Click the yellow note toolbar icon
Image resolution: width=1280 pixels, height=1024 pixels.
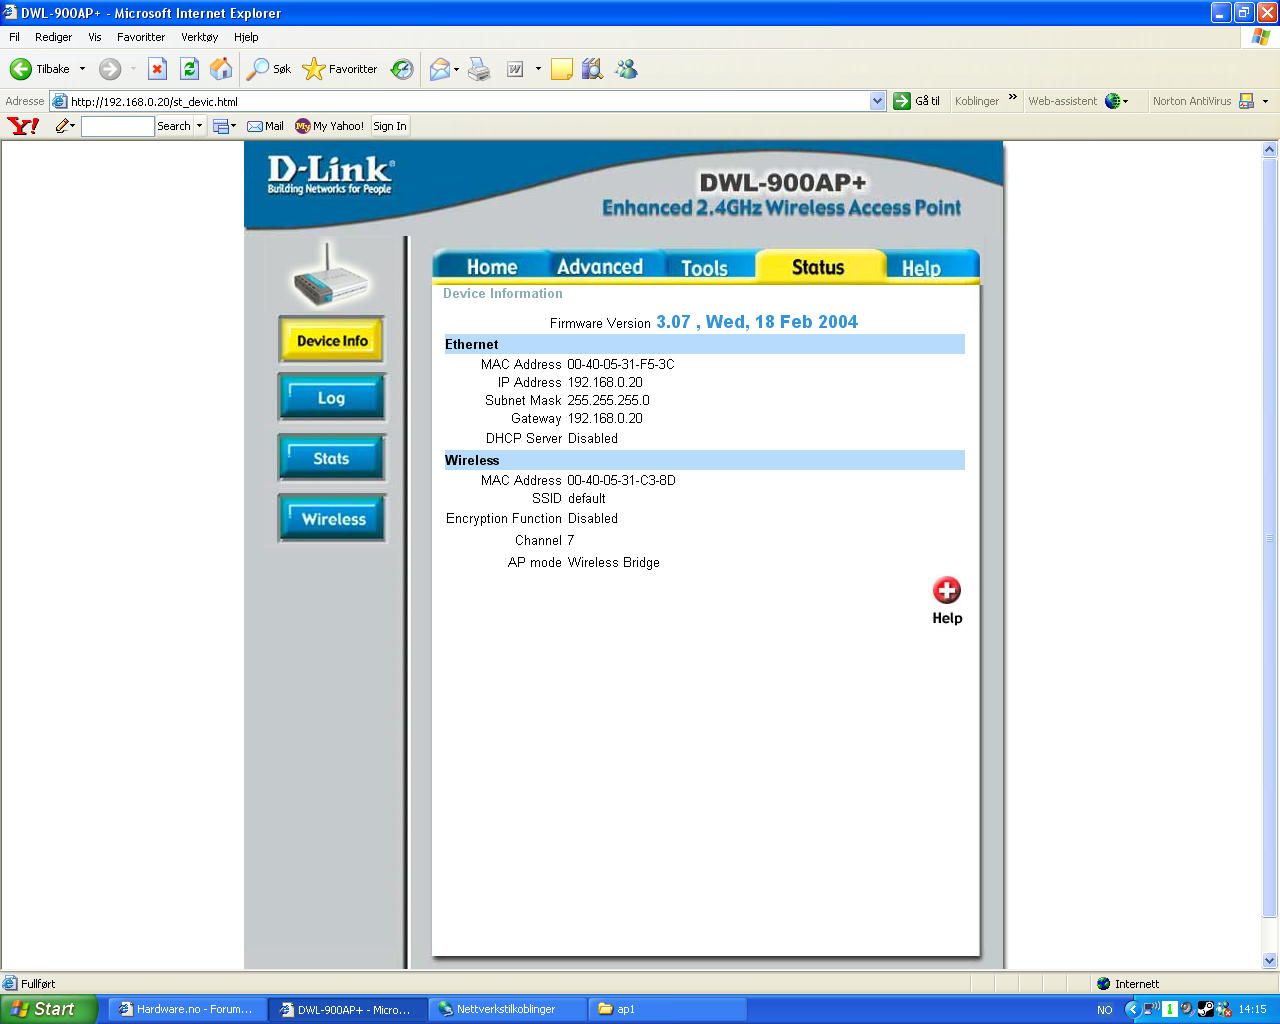[562, 69]
